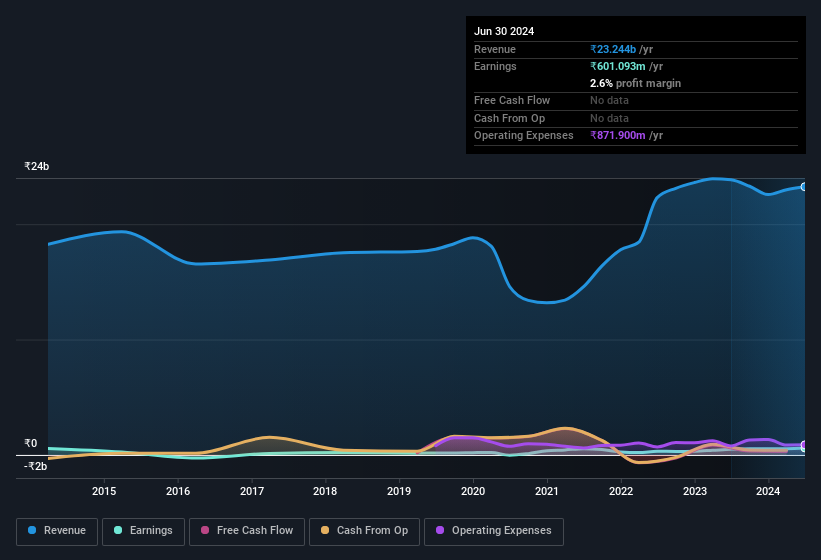Click the 2021 x-axis label
Screen dimensions: 821x560
547,491
